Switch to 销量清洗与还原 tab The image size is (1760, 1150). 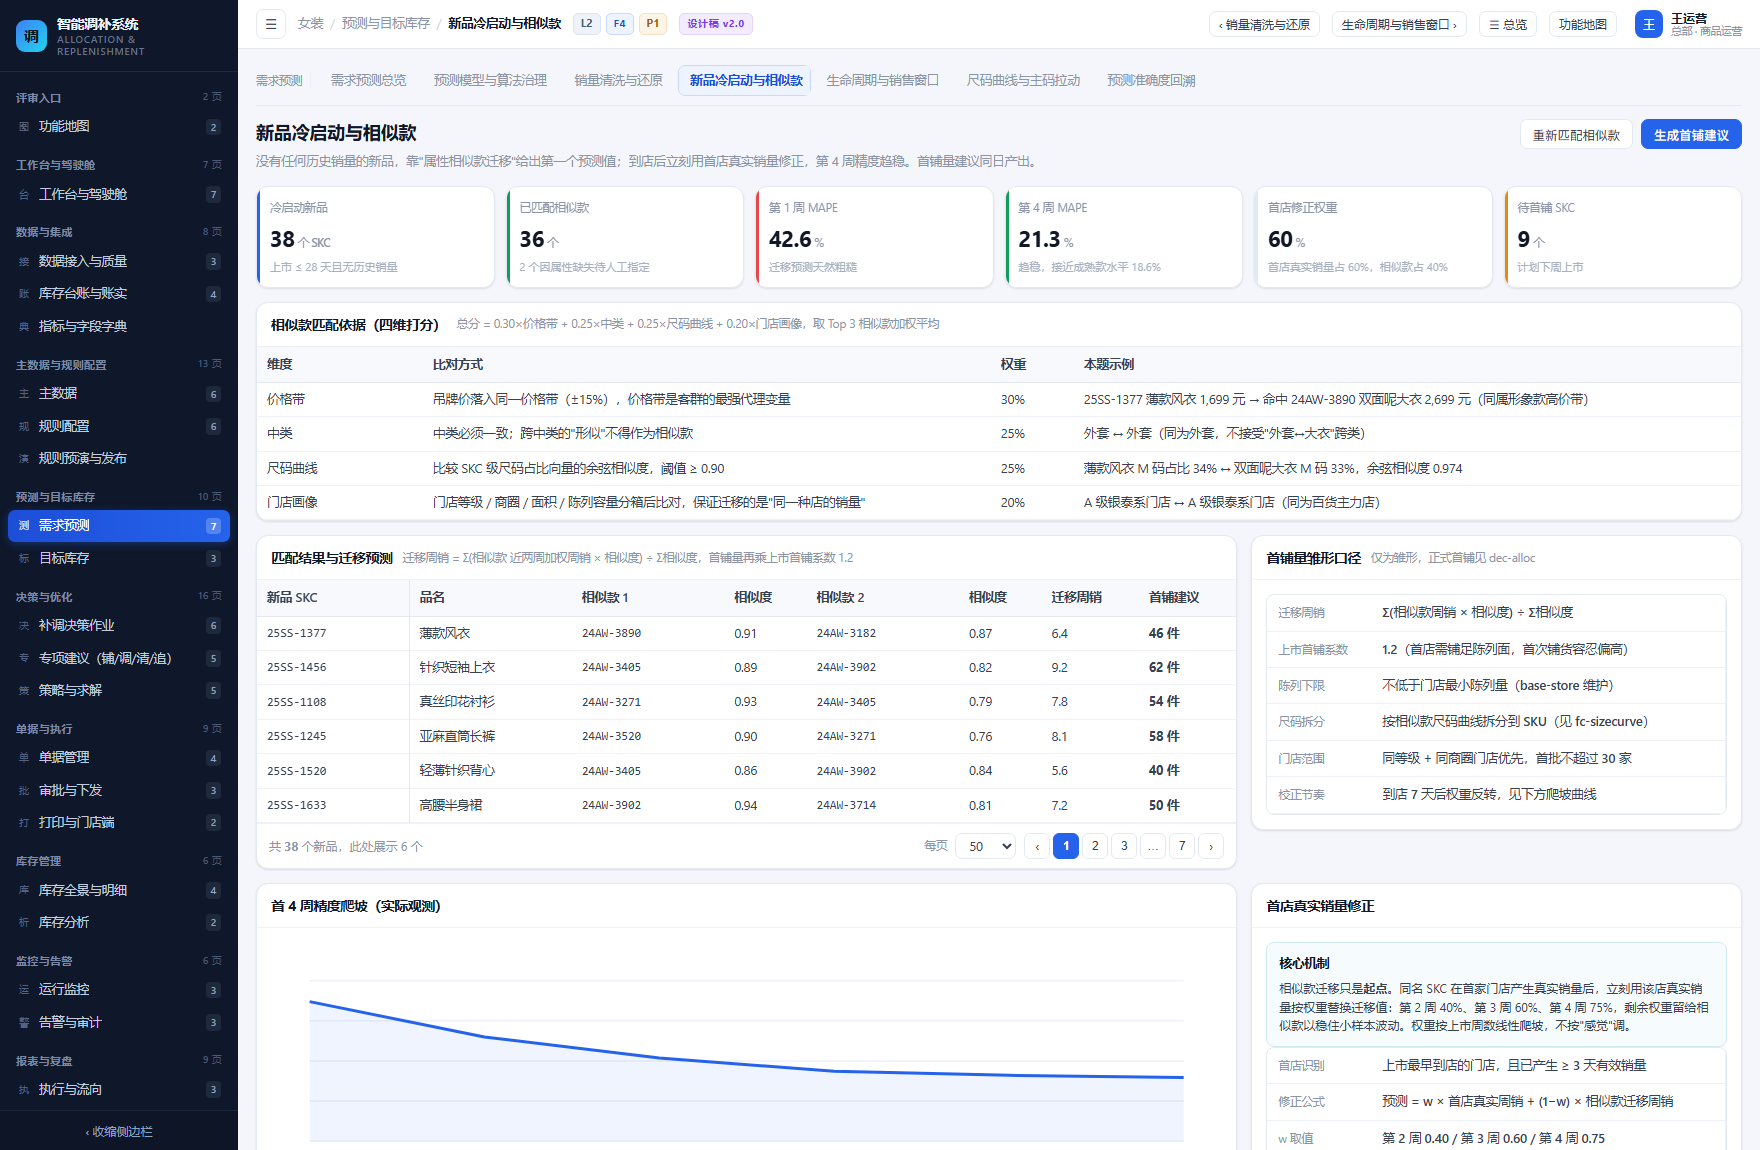618,81
